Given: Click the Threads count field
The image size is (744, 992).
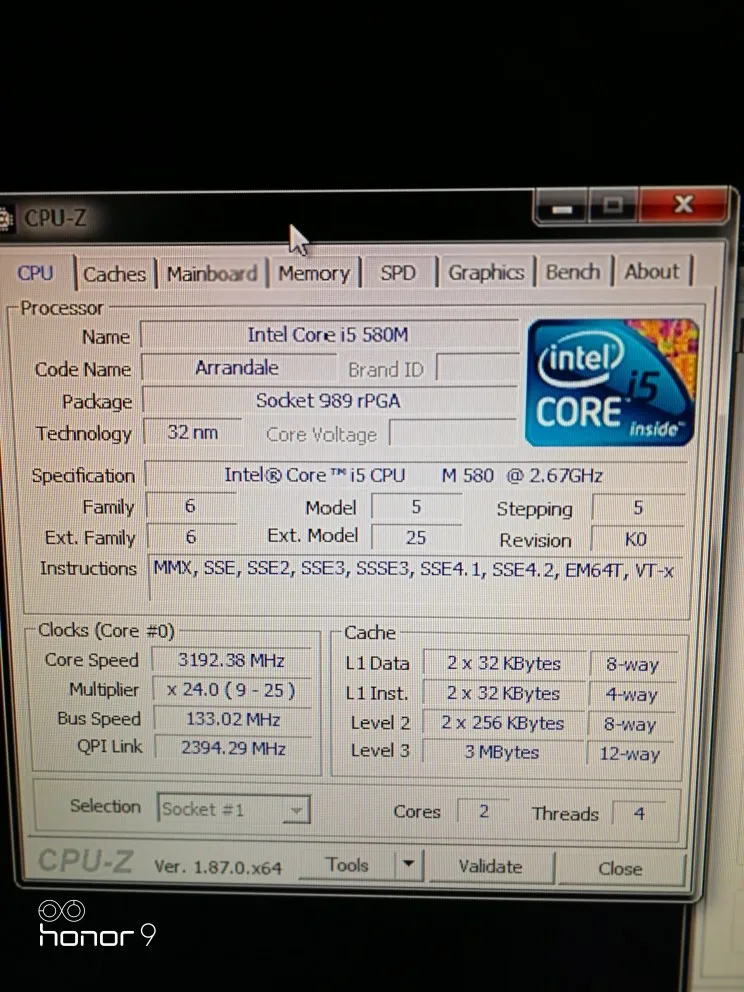Looking at the screenshot, I should [x=639, y=814].
